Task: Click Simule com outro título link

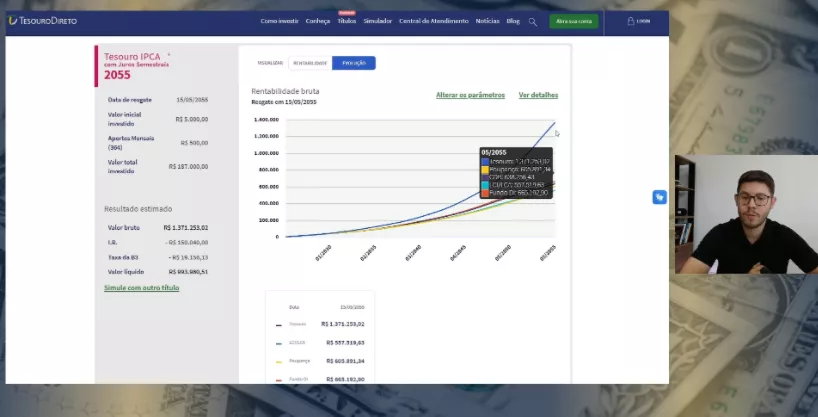Action: (x=141, y=288)
